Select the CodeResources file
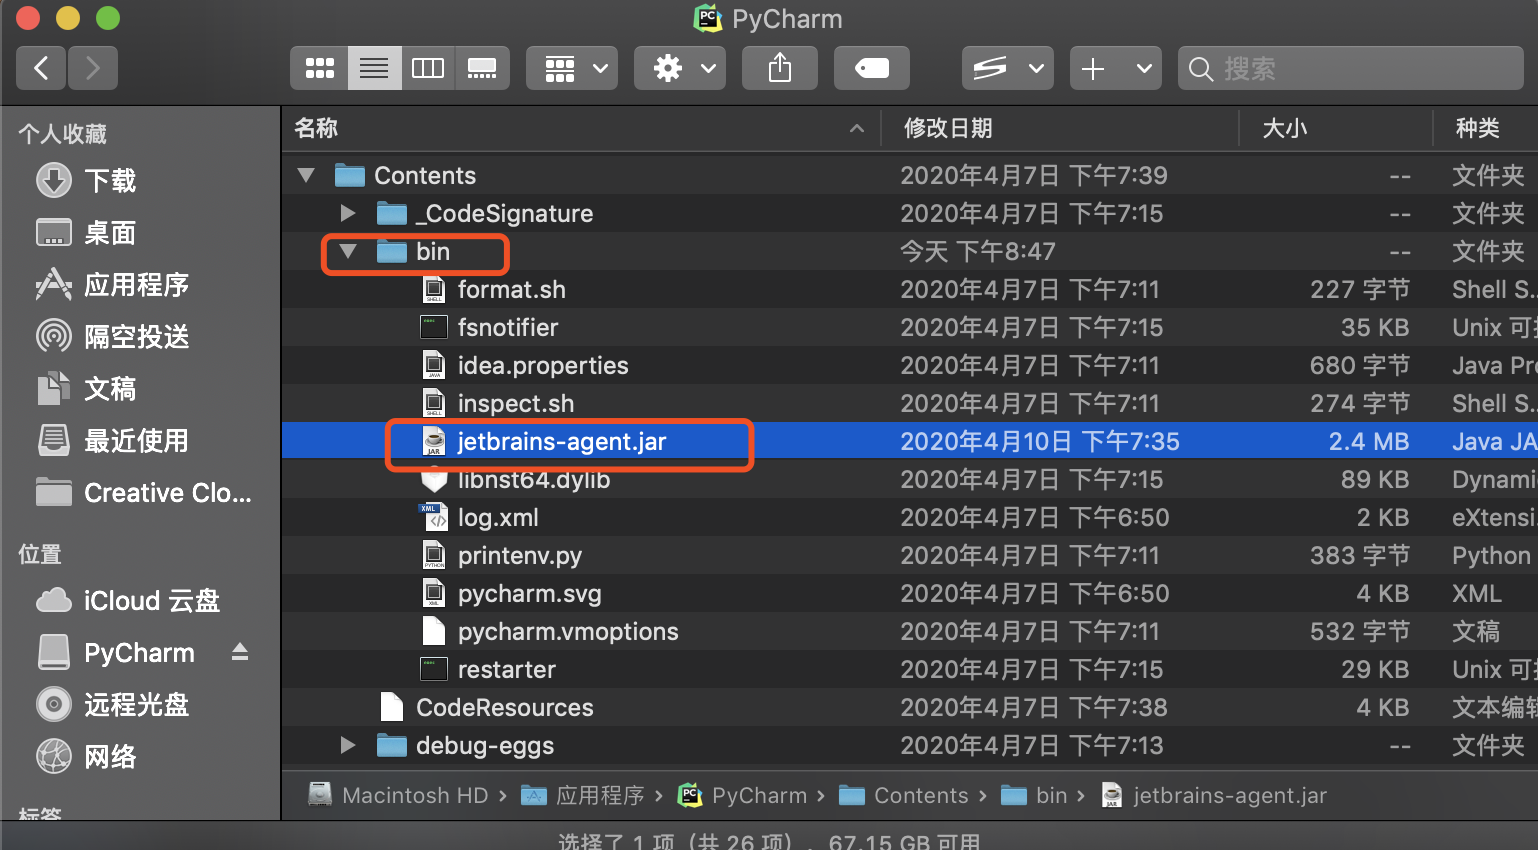 pyautogui.click(x=910, y=708)
